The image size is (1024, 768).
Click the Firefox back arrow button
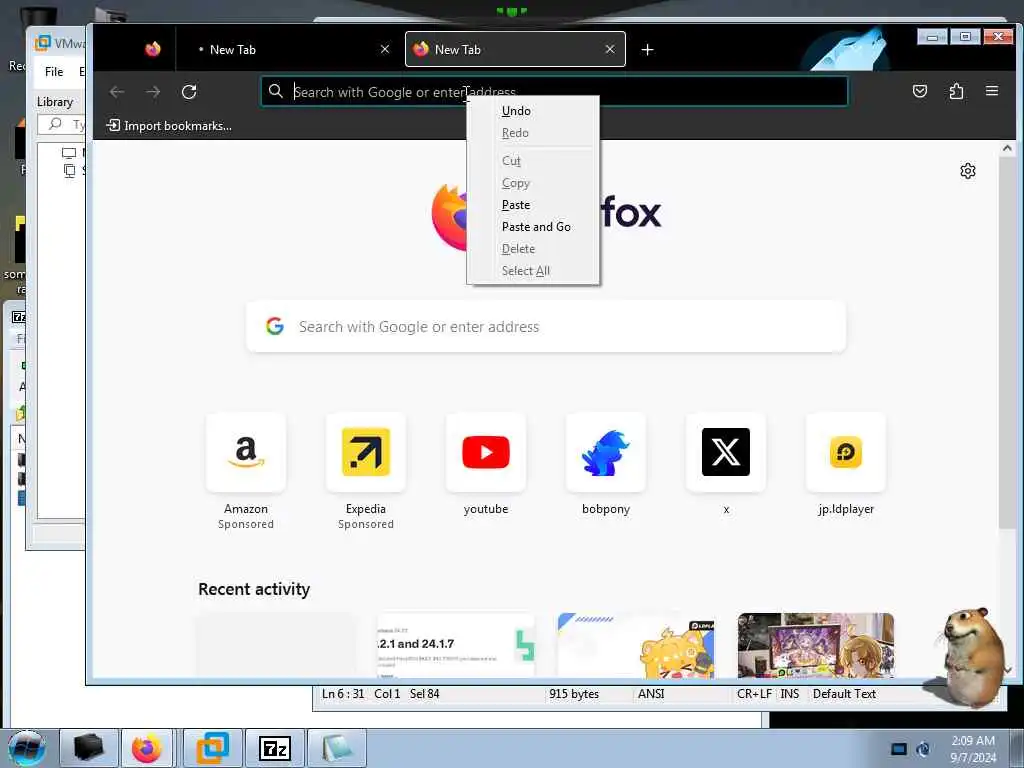[117, 92]
